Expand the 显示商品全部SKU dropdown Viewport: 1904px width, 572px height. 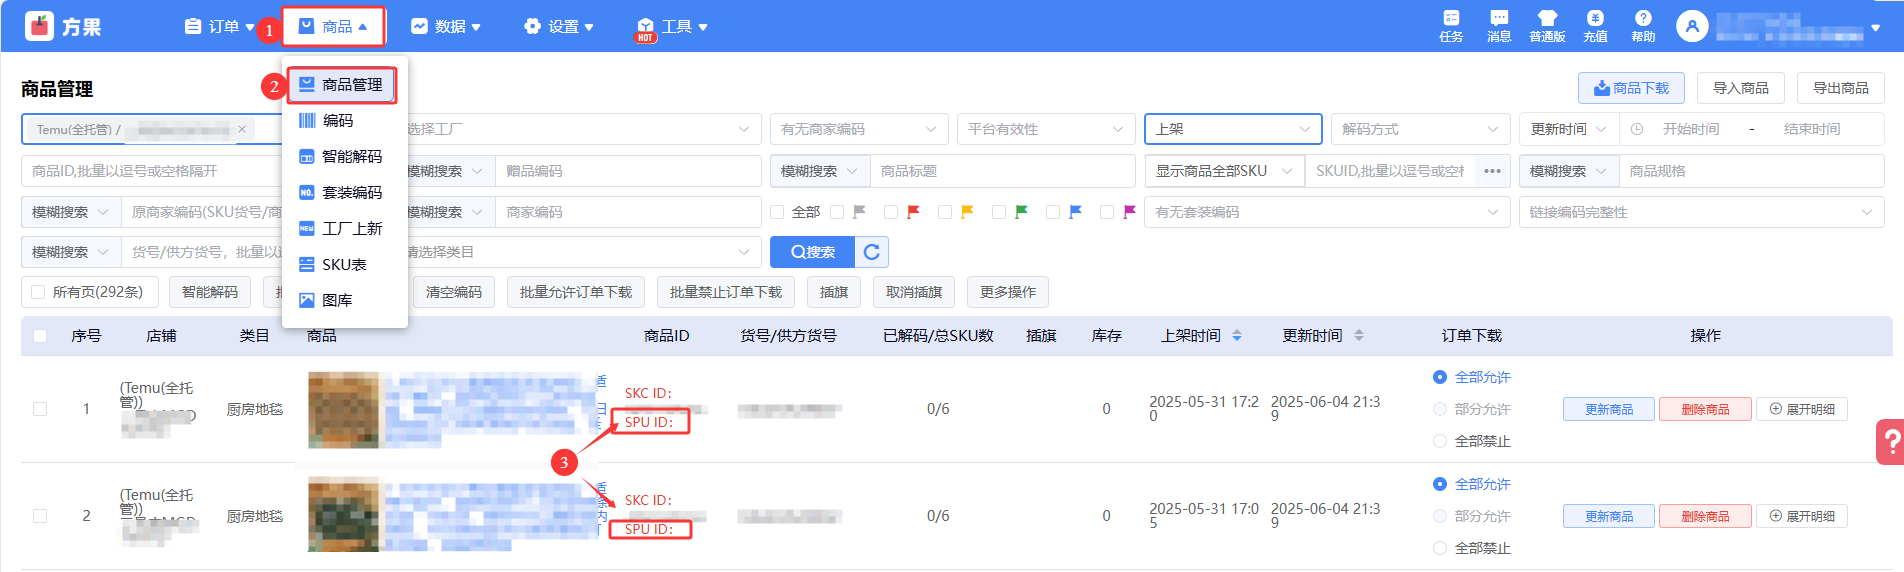(1224, 171)
